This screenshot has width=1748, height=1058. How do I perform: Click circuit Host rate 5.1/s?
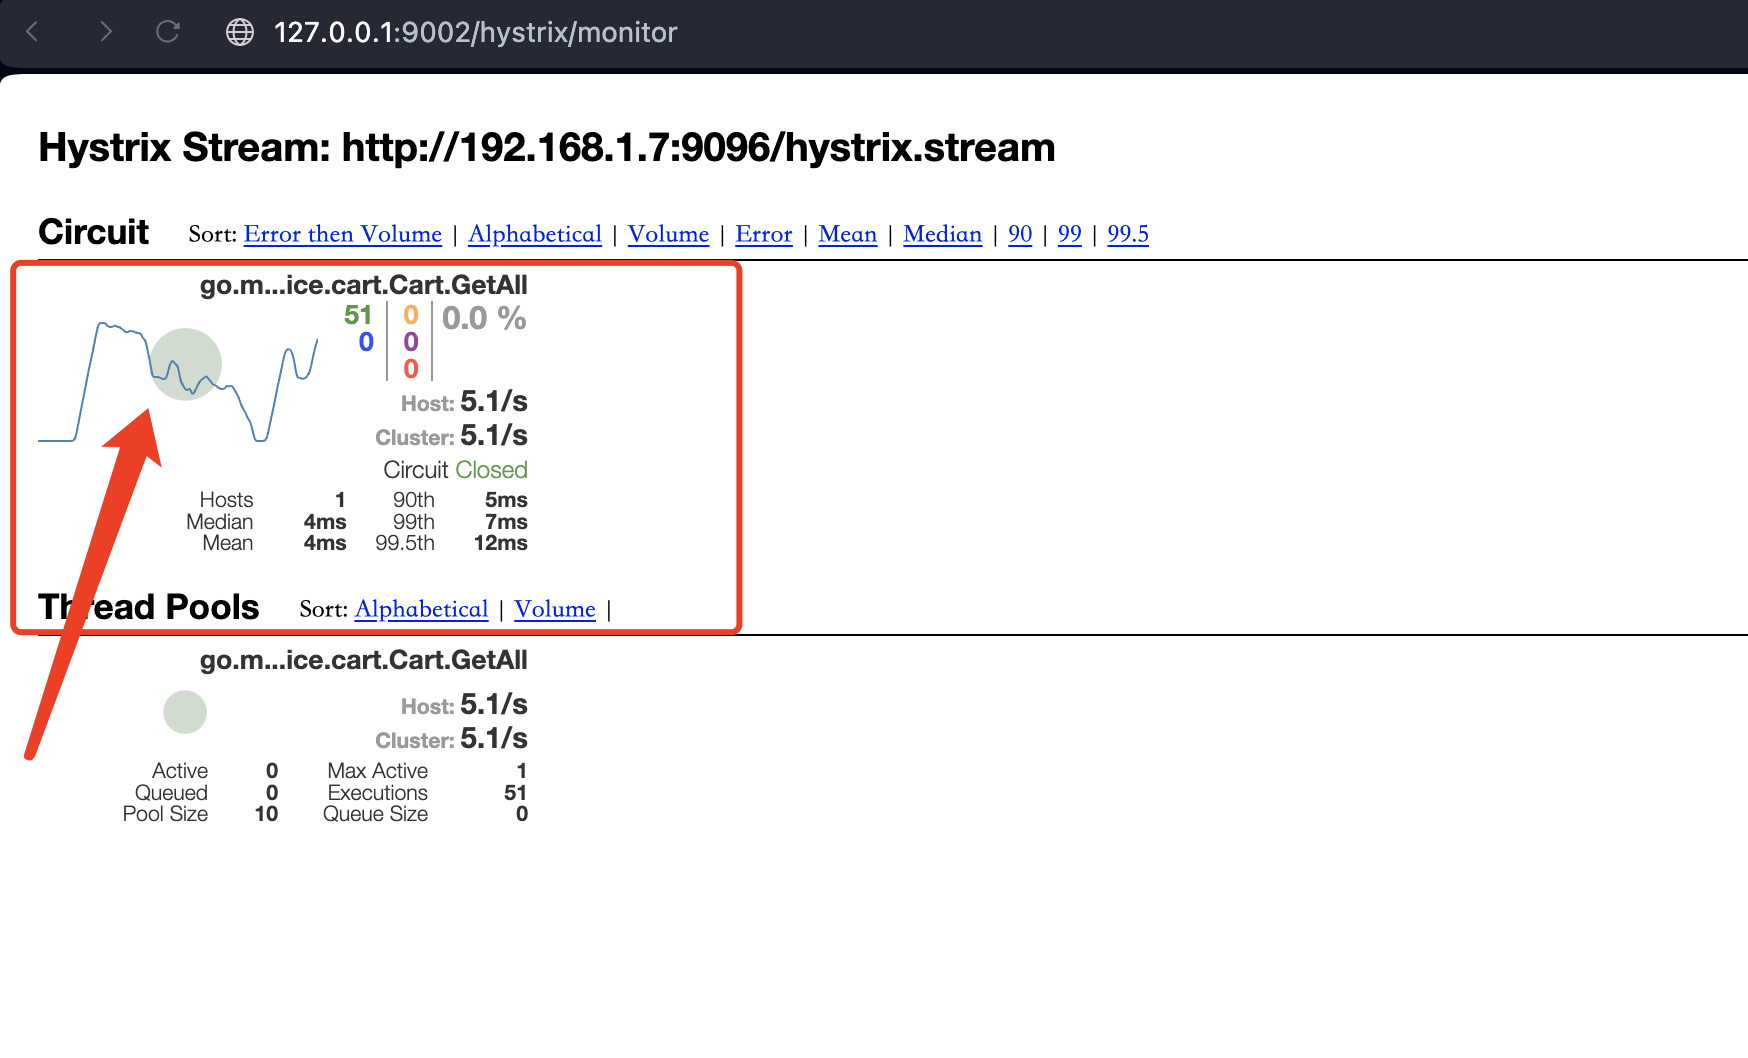click(494, 402)
